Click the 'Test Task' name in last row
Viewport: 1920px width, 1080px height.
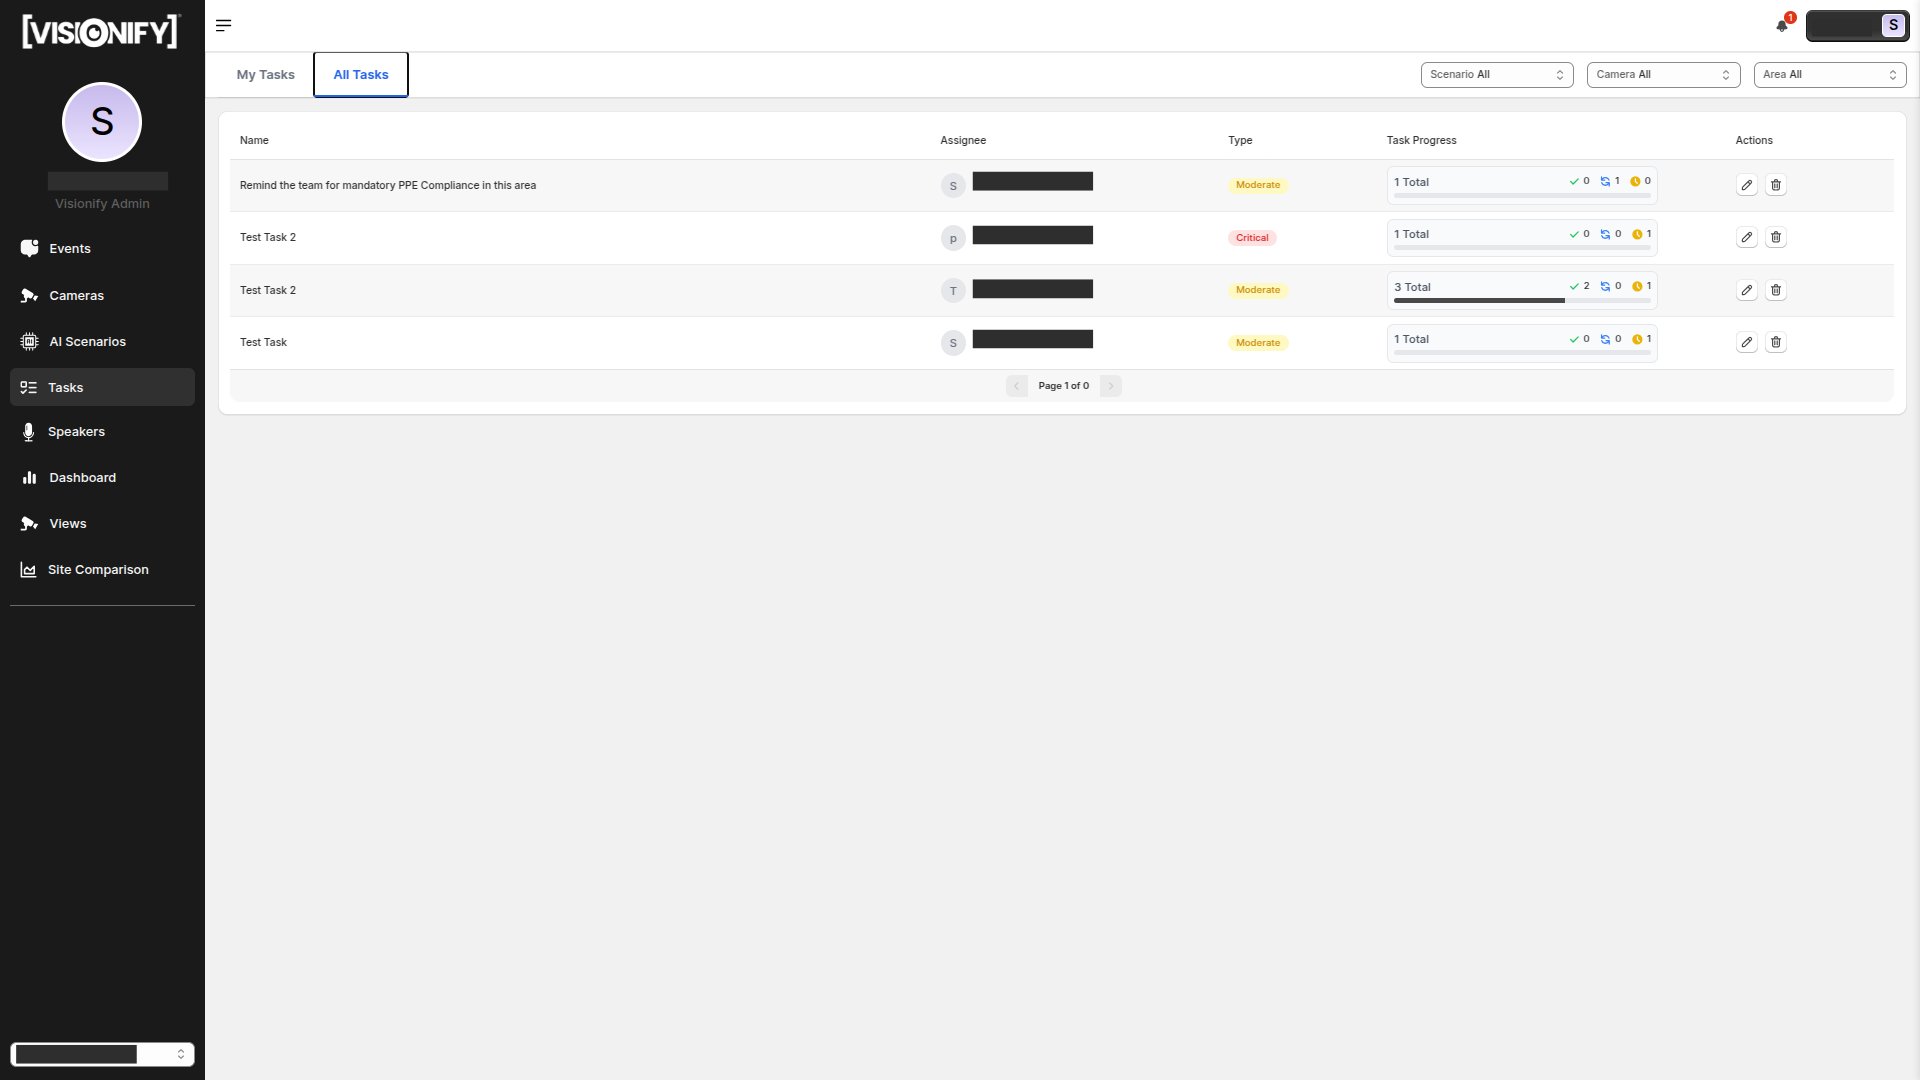point(263,342)
